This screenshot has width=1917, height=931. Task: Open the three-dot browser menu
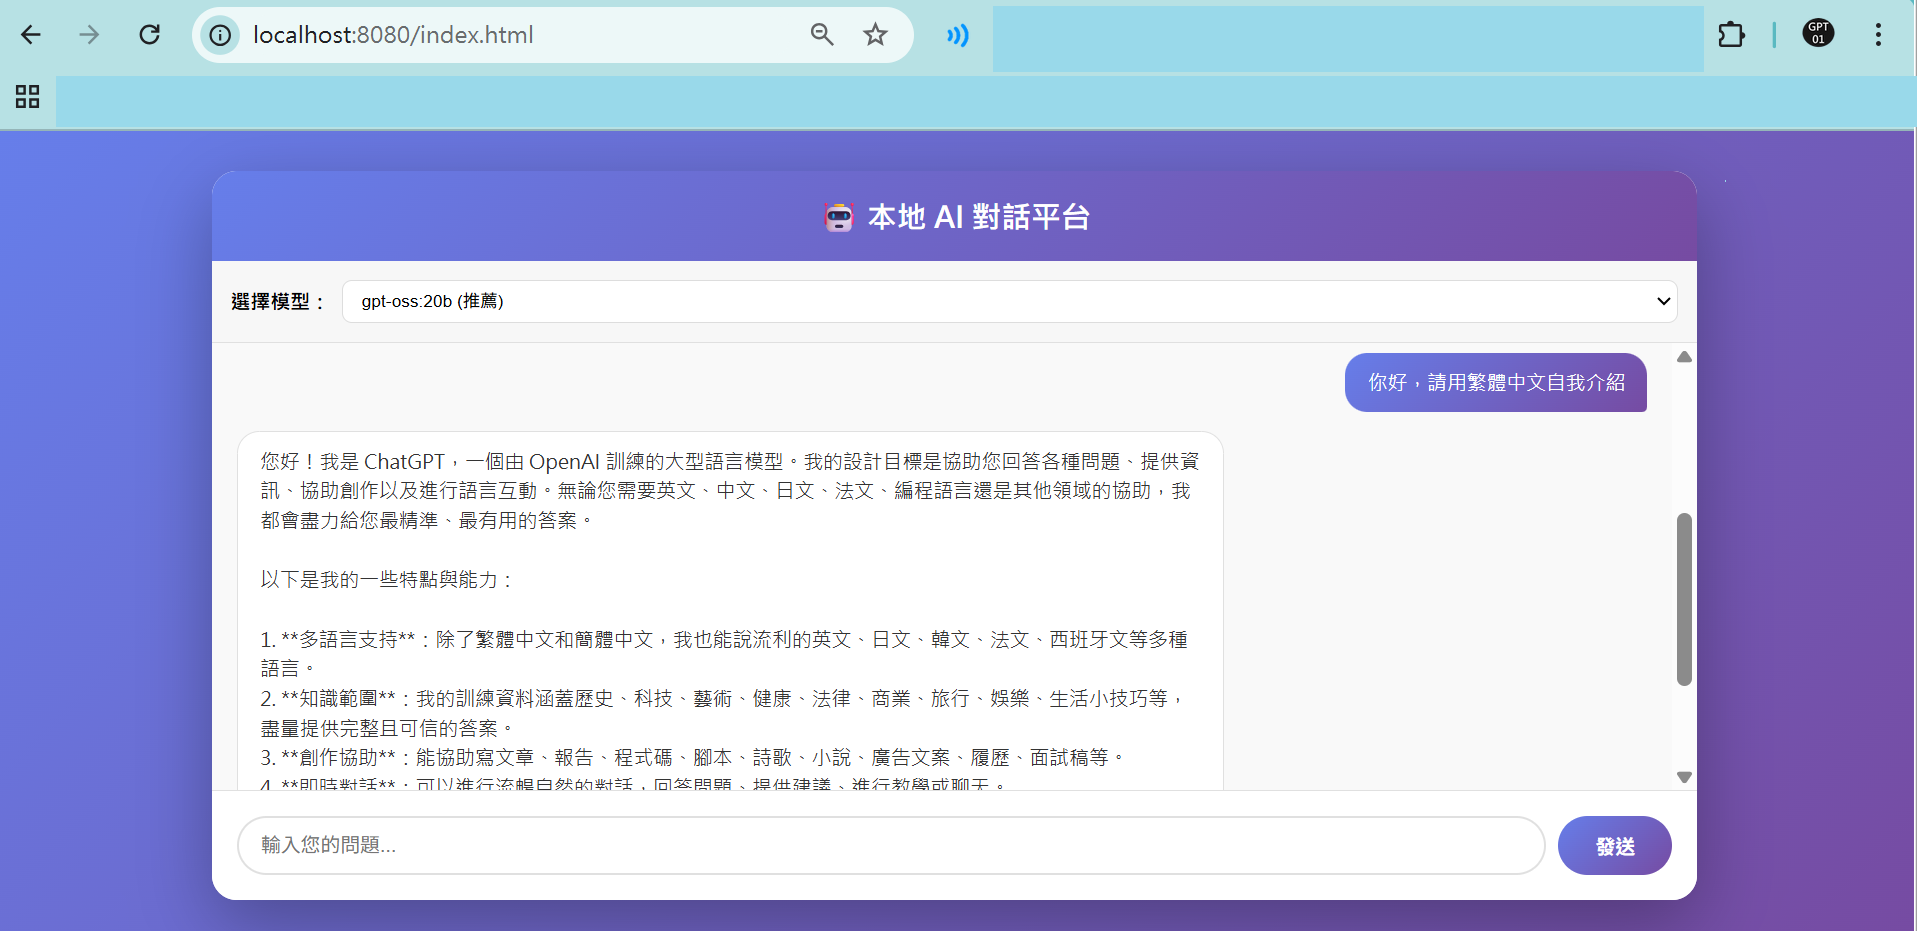coord(1877,34)
